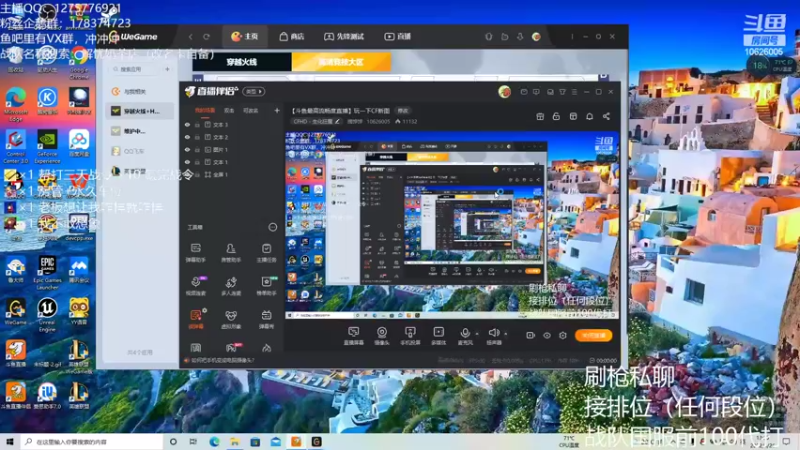Open 视频连麦 tool in the toolbox
The image size is (800, 450).
tap(195, 286)
